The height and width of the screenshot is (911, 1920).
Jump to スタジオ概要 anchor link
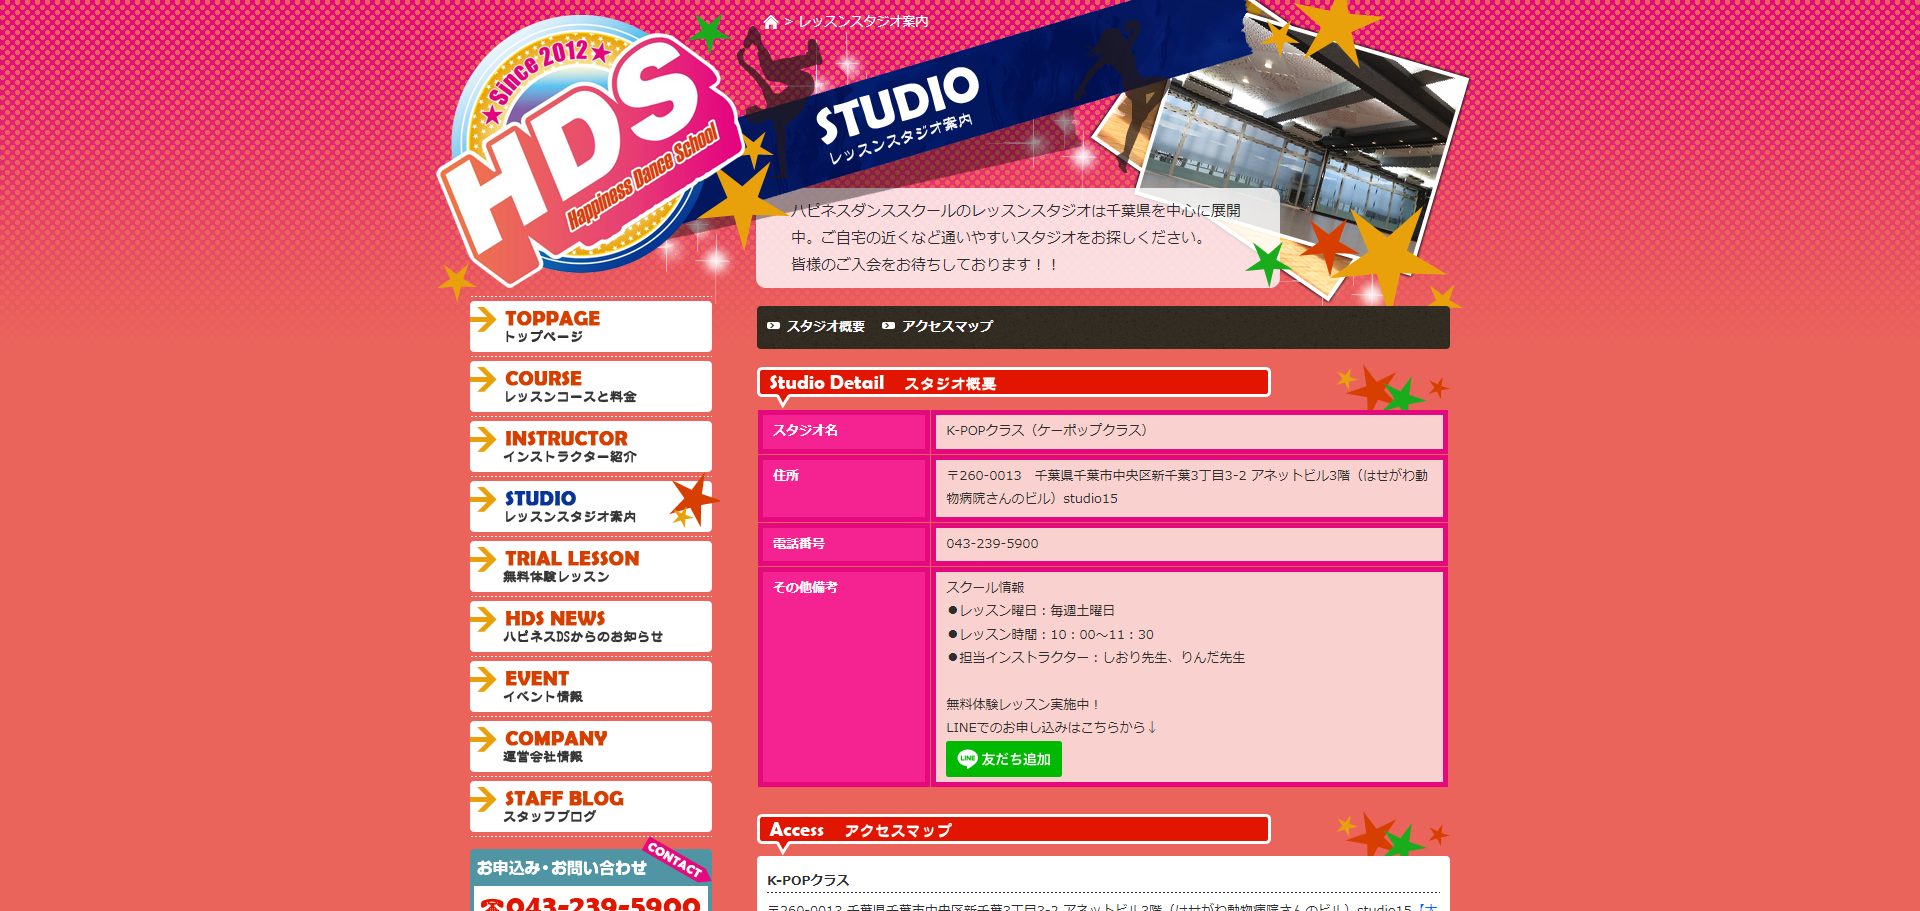(x=825, y=326)
